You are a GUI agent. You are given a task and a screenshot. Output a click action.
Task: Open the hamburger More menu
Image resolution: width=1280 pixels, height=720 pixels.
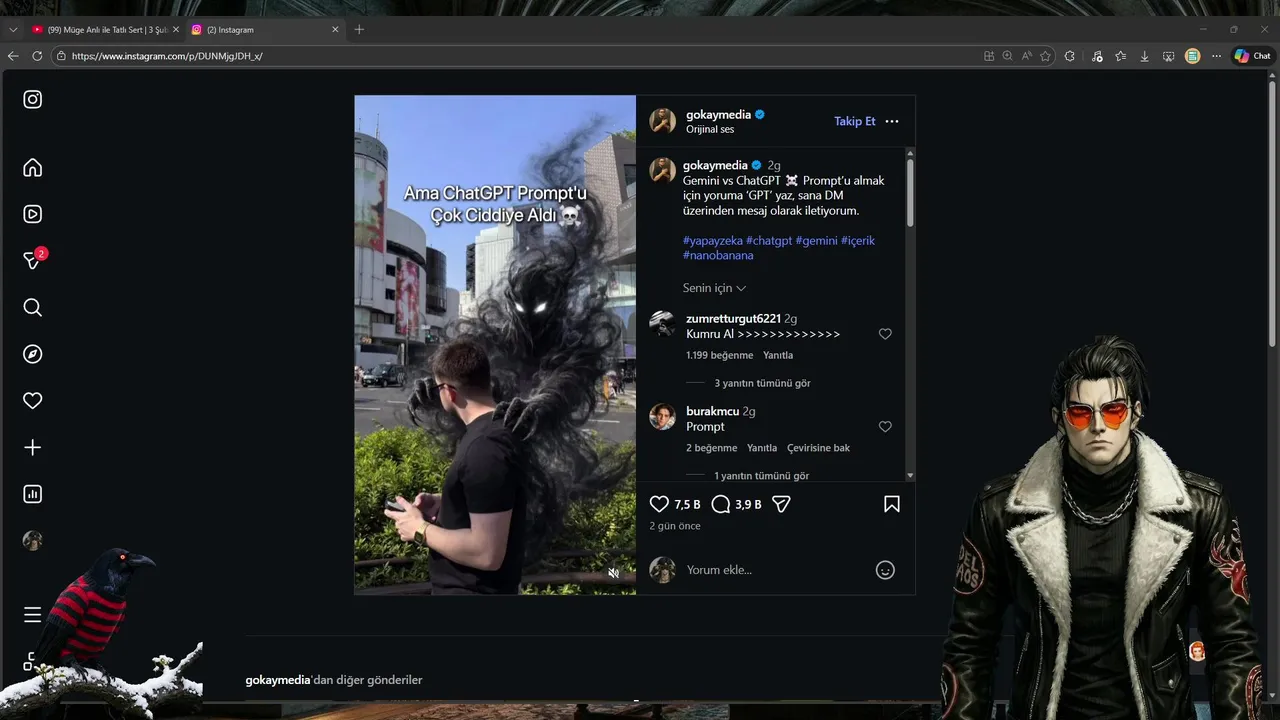[33, 615]
